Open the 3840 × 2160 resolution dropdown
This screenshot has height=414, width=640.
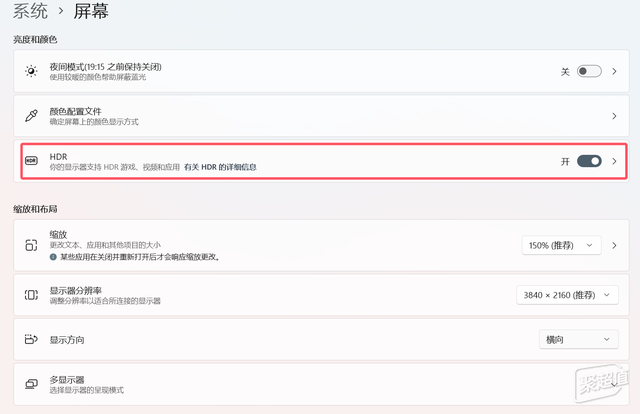coord(567,295)
